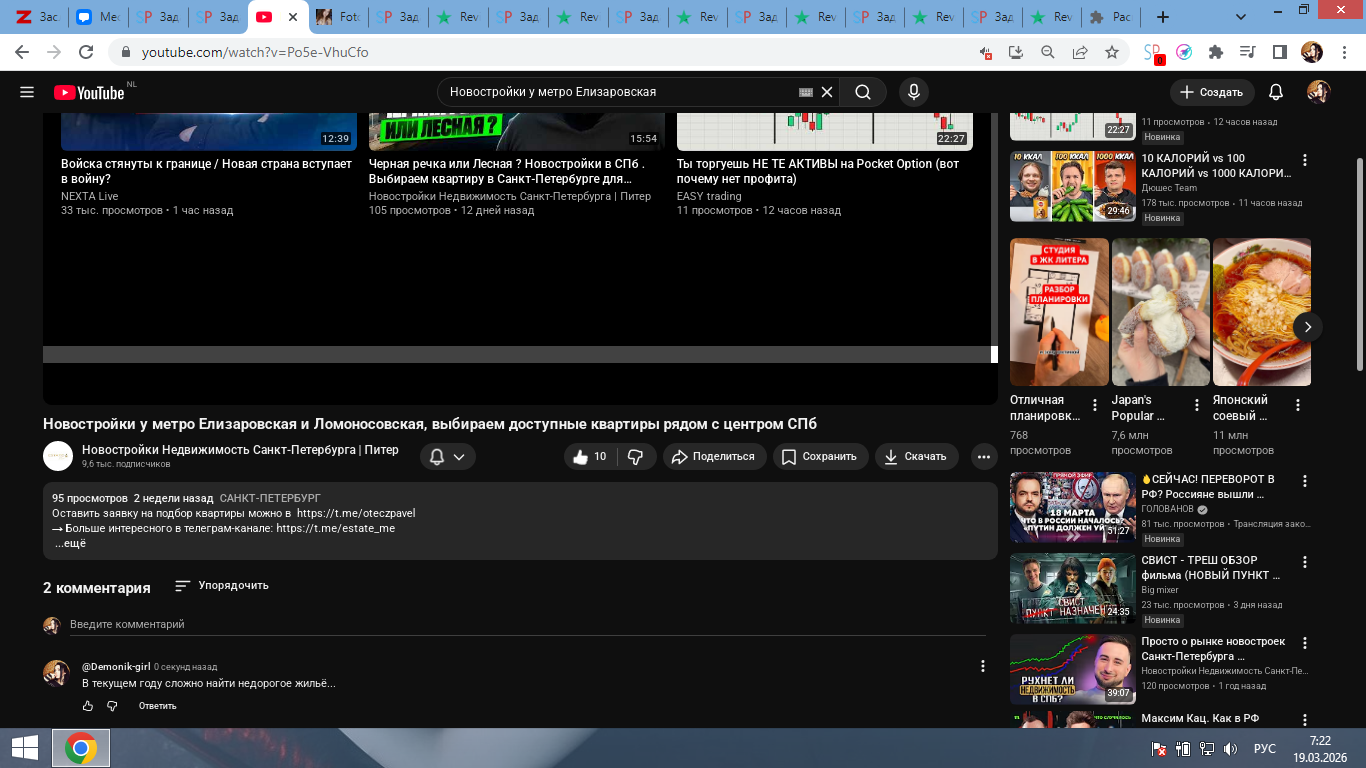This screenshot has height=768, width=1366.
Task: Click the search magnifier button
Action: (862, 92)
